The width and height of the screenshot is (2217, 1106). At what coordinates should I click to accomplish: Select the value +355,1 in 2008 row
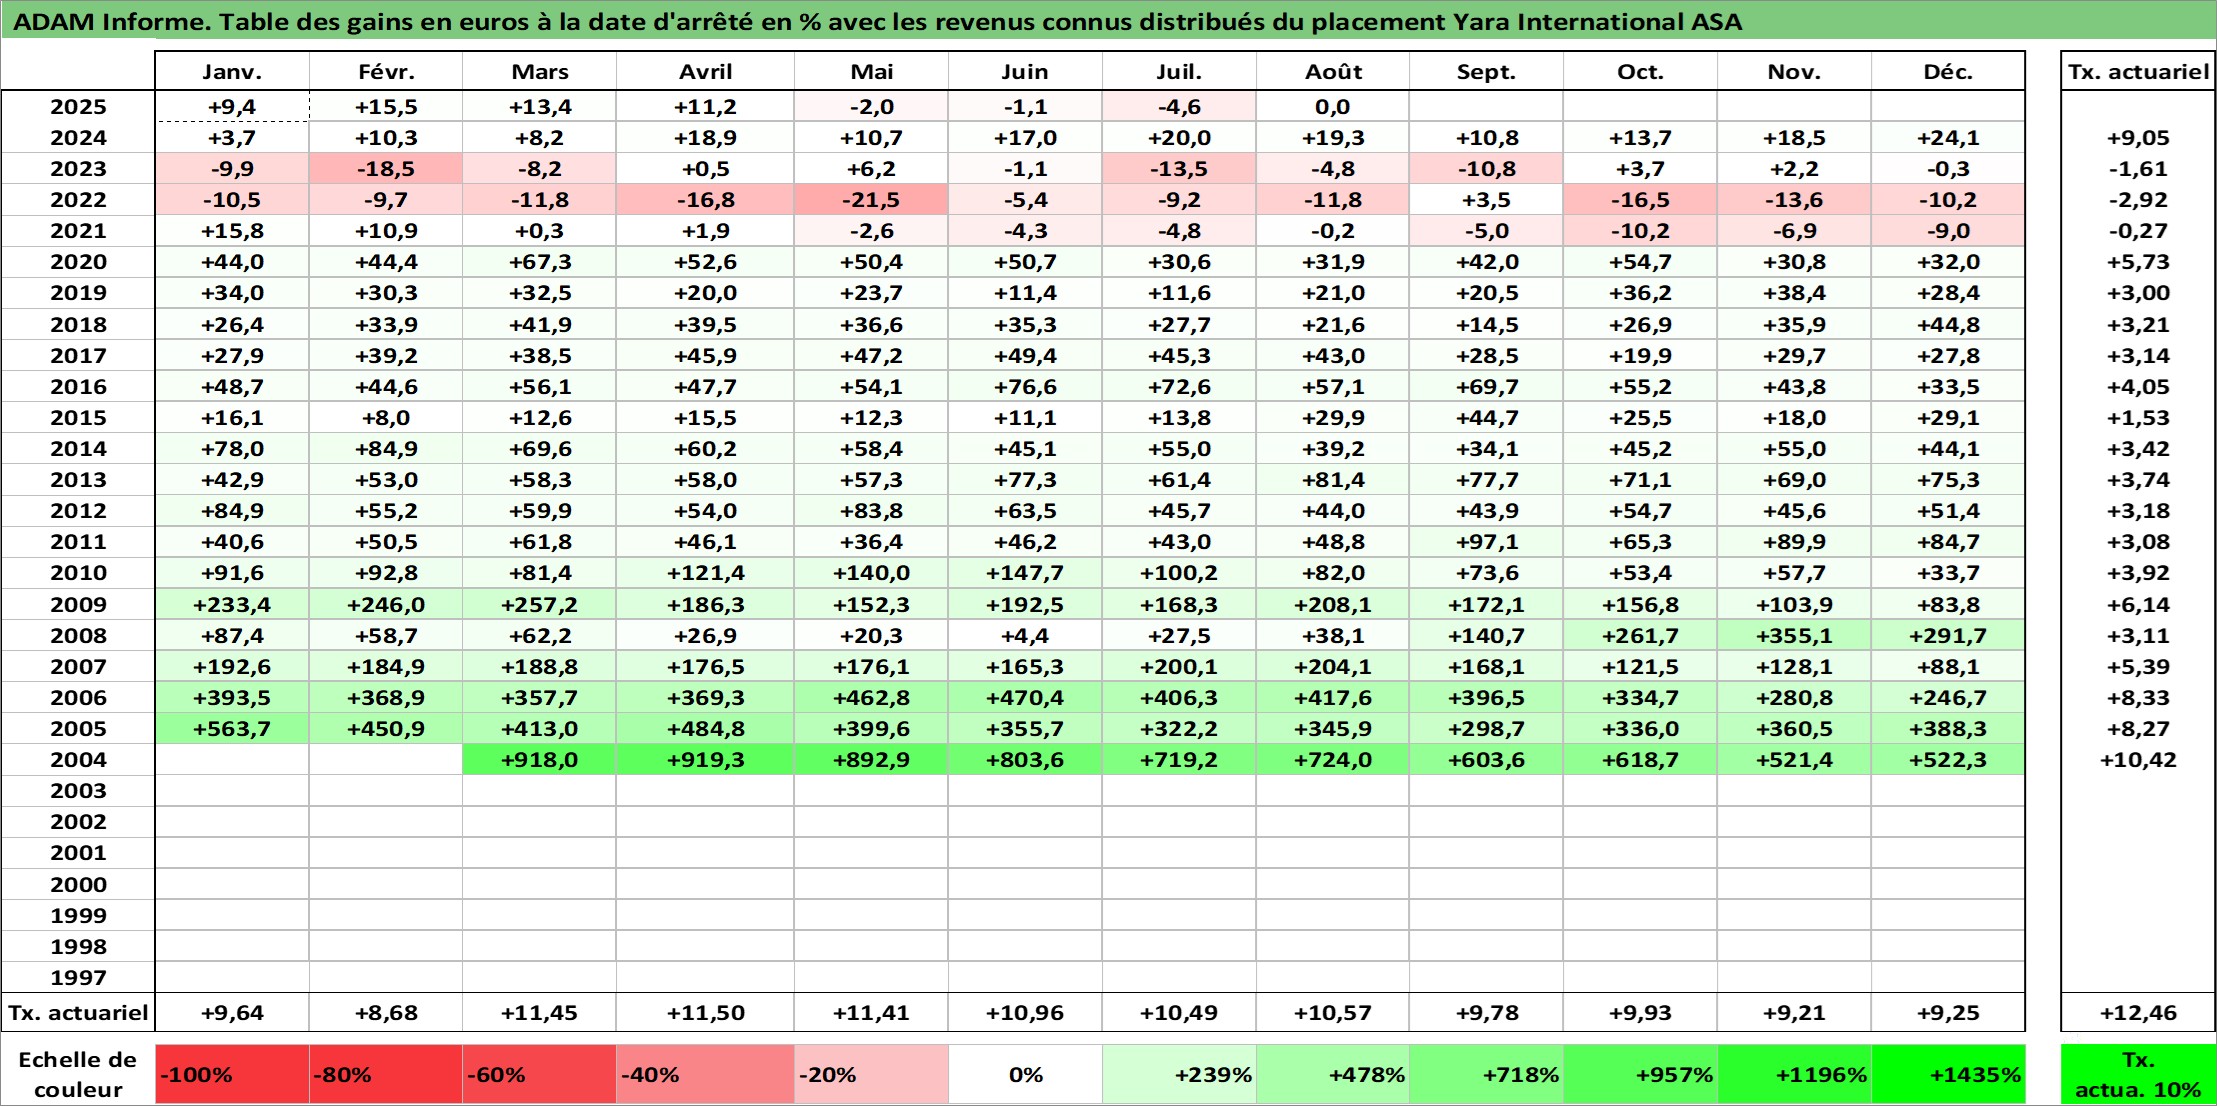coord(1794,636)
